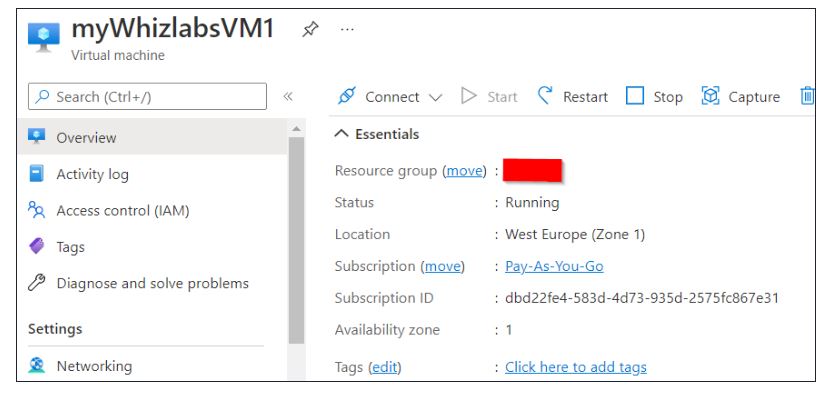The image size is (834, 400).
Task: Click the search magnifier icon
Action: pyautogui.click(x=43, y=96)
